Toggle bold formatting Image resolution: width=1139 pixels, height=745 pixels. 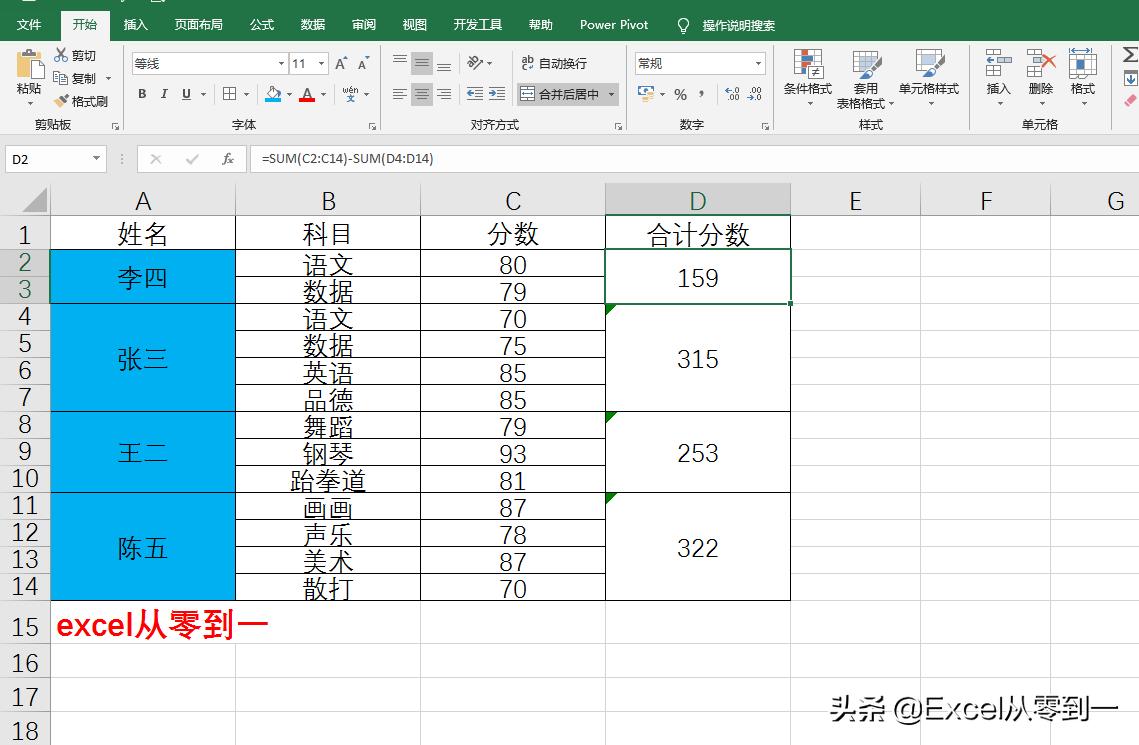(141, 94)
